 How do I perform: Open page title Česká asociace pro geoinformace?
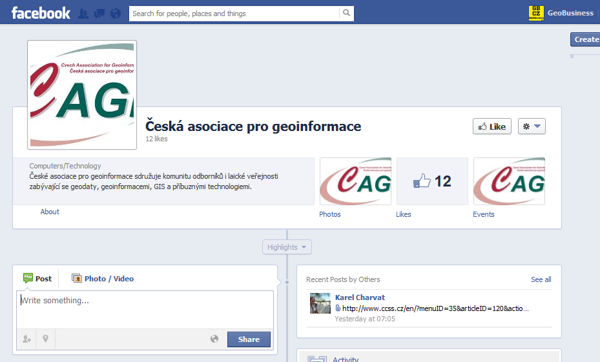(253, 126)
